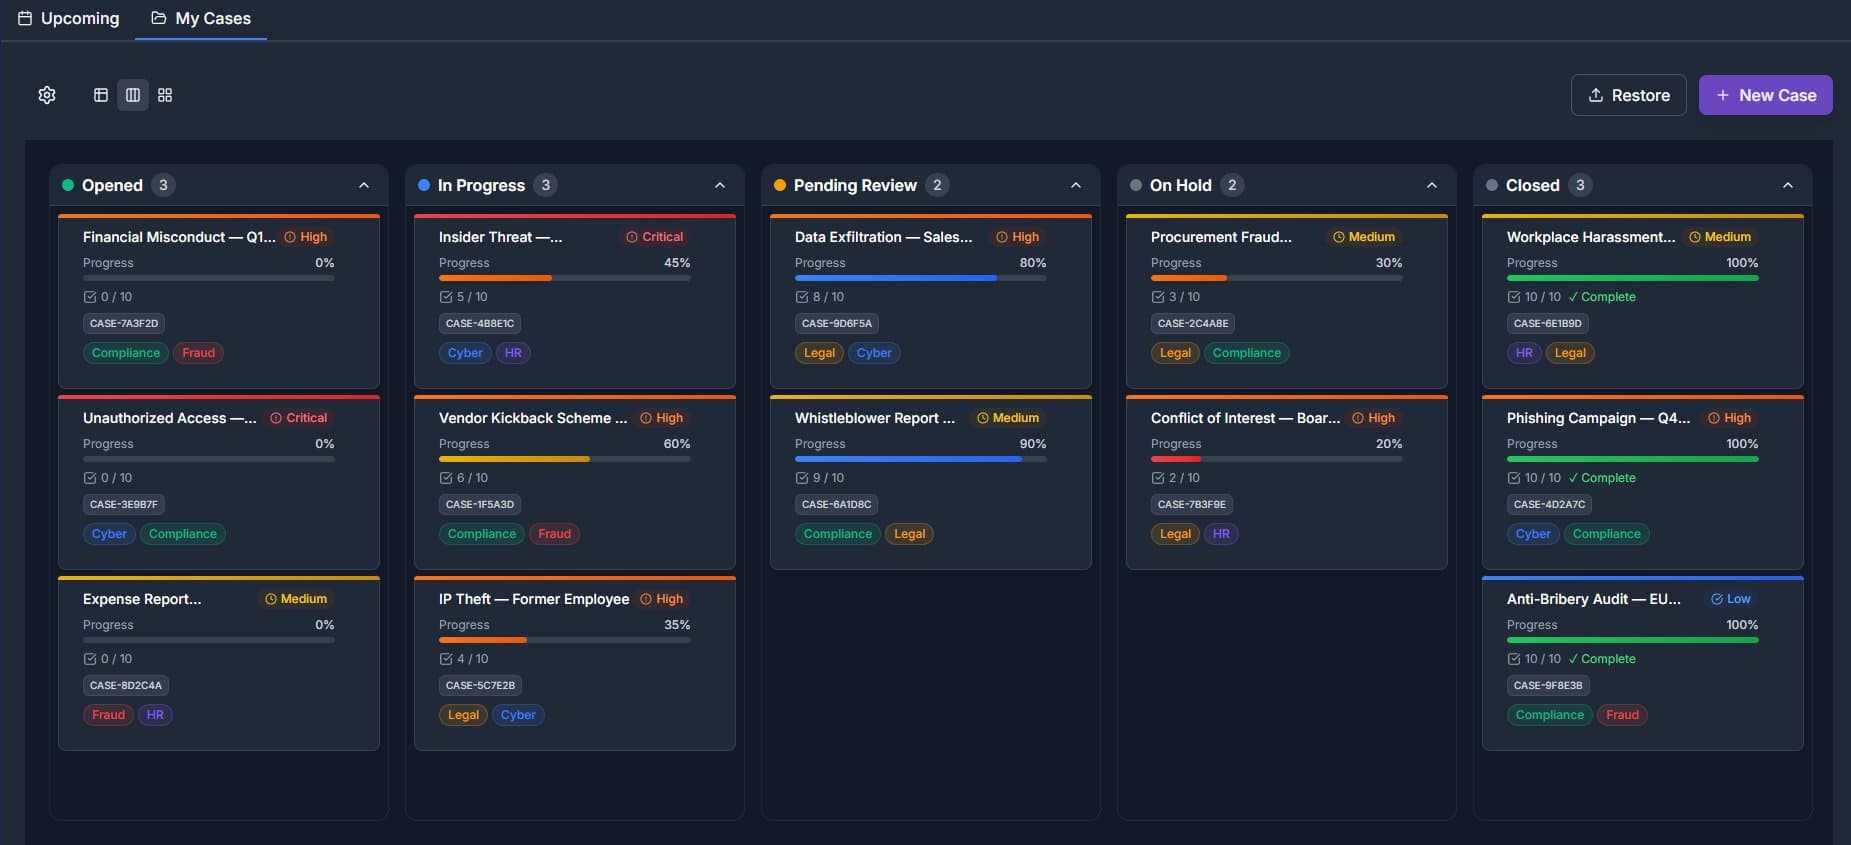Click the CASE-9D6F5A badge
Screen dimensions: 1851x845
[x=837, y=323]
